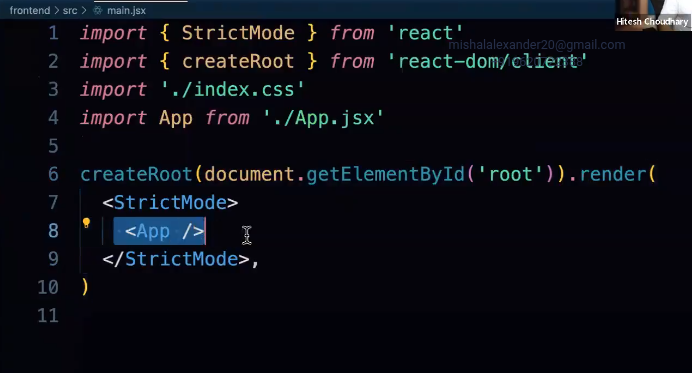
Task: Click the 'react-dom/client' string
Action: (487, 61)
